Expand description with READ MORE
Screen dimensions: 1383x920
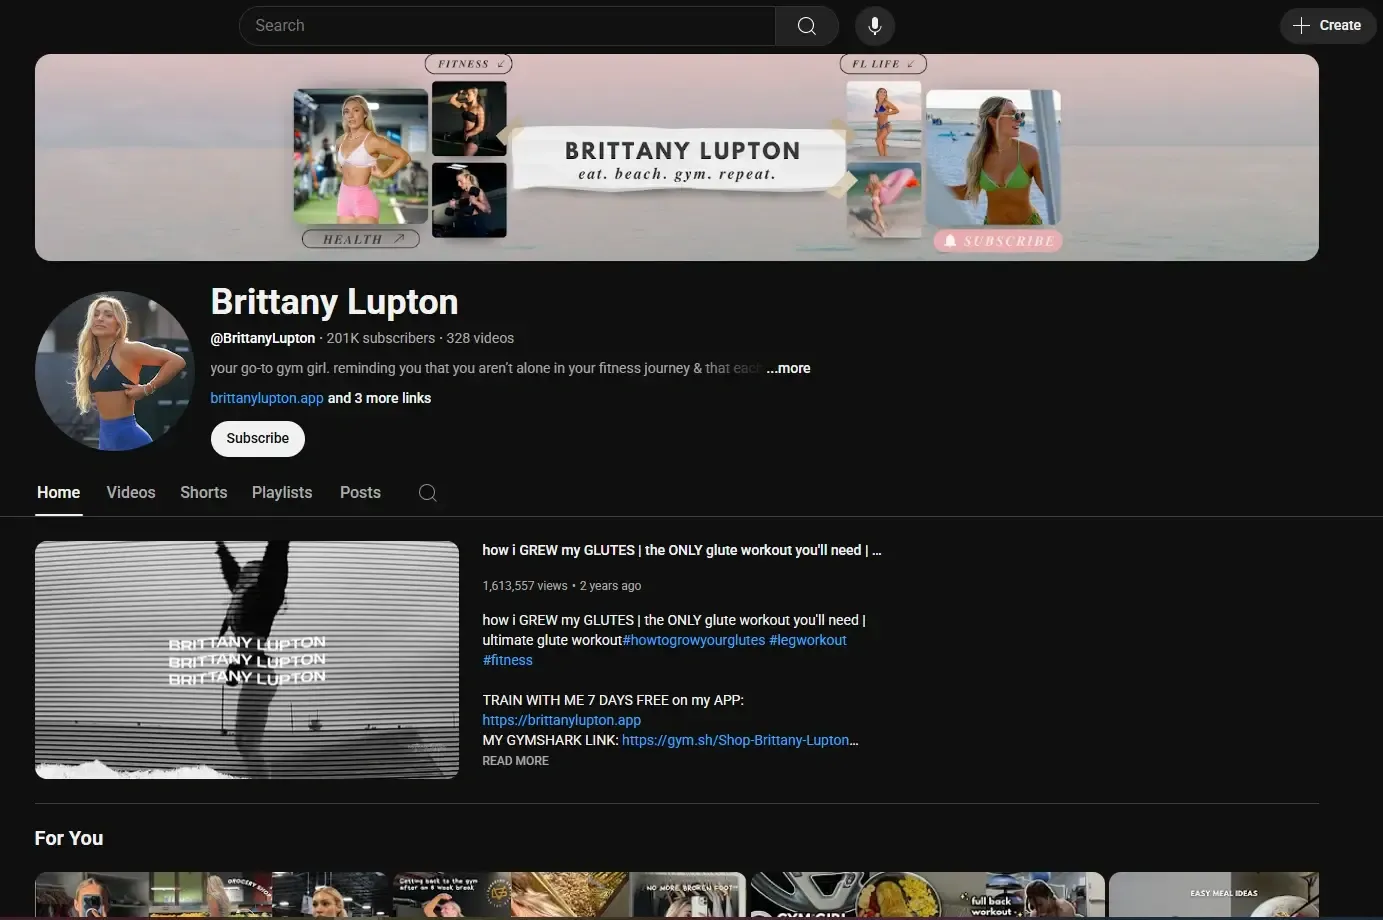[x=515, y=761]
